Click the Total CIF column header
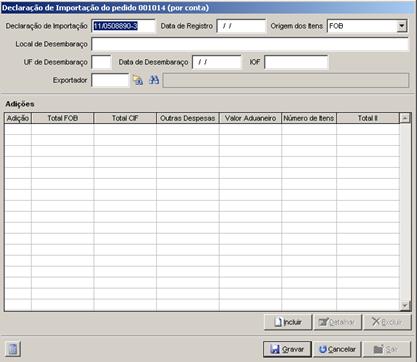This screenshot has height=362, width=417. [x=125, y=118]
